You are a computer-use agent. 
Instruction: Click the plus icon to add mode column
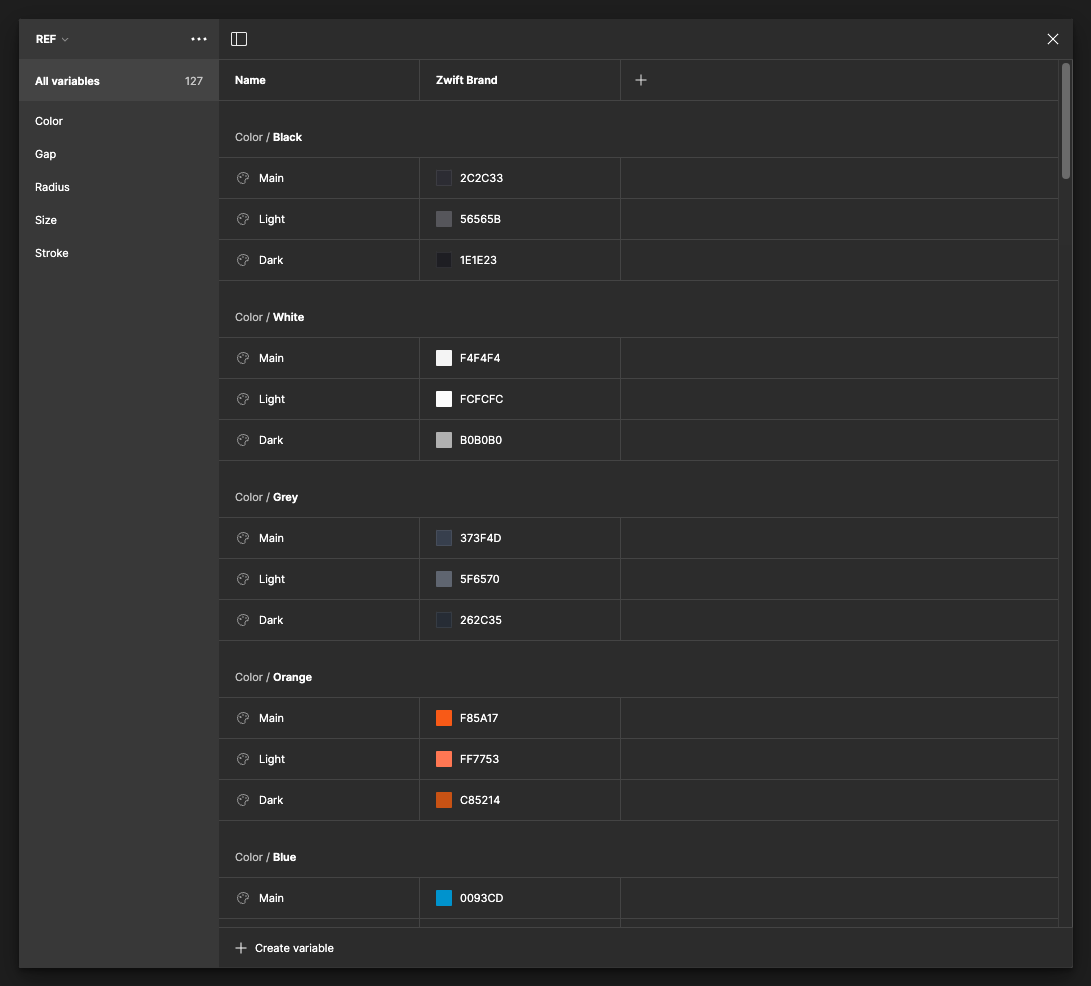641,80
